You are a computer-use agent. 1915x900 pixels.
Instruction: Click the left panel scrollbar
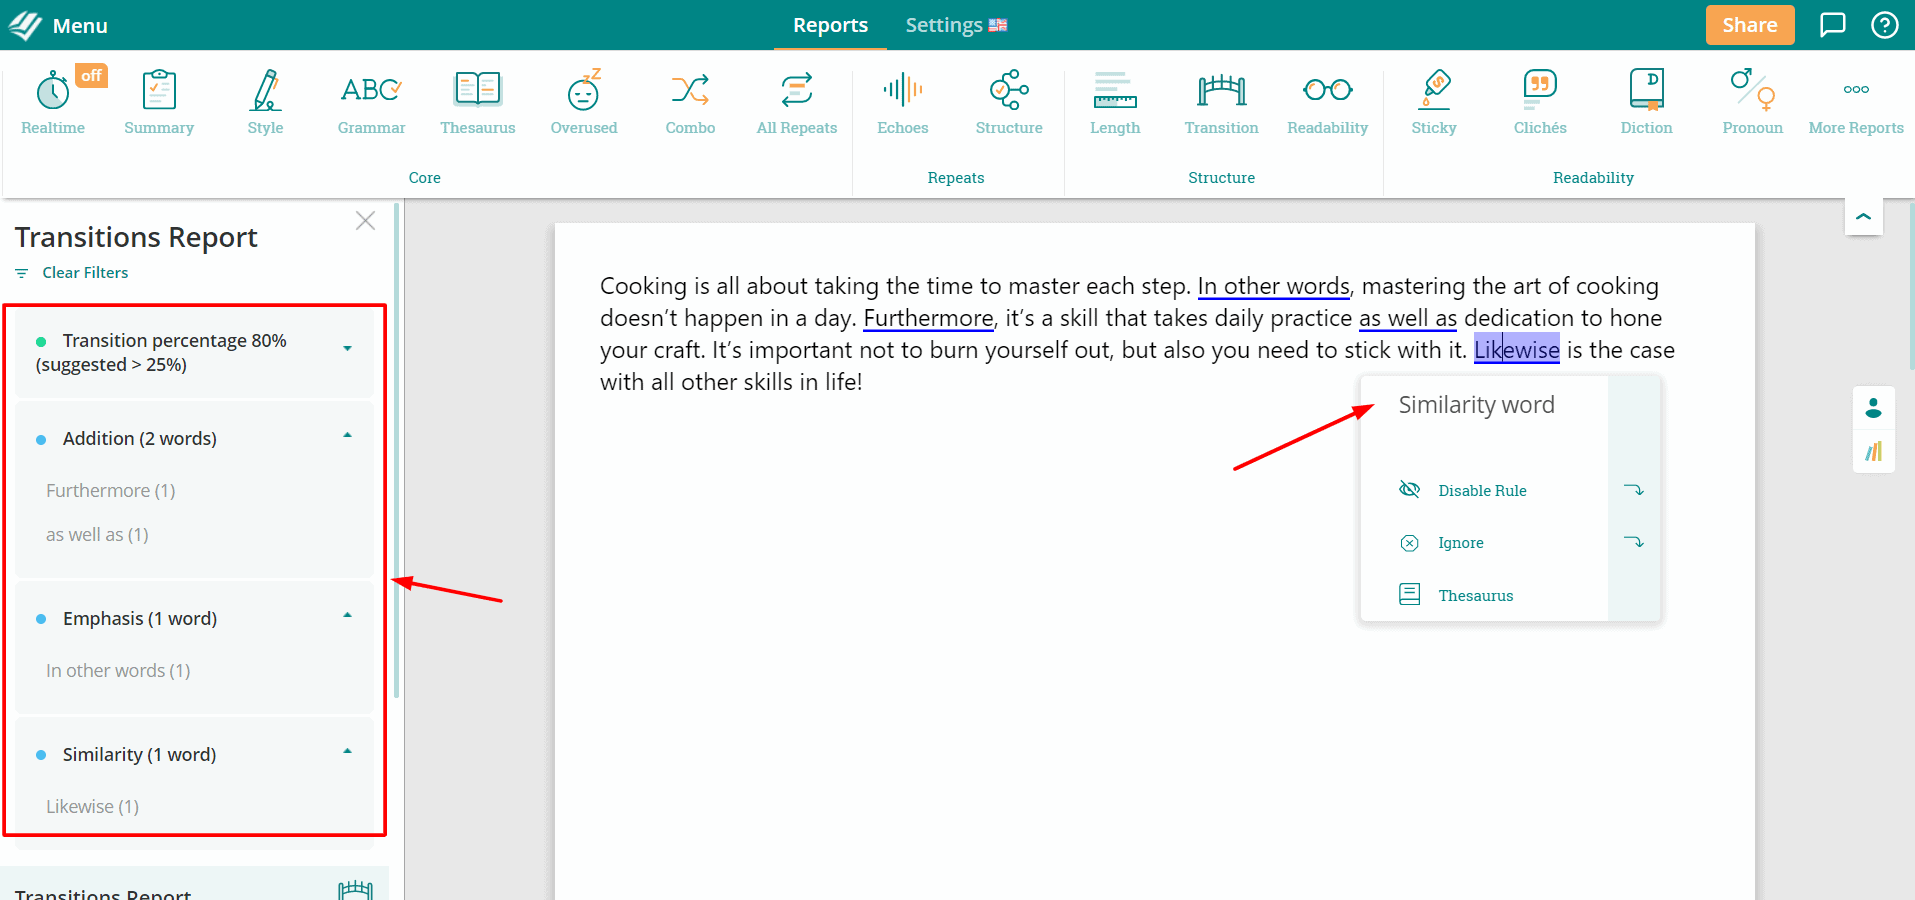click(397, 450)
